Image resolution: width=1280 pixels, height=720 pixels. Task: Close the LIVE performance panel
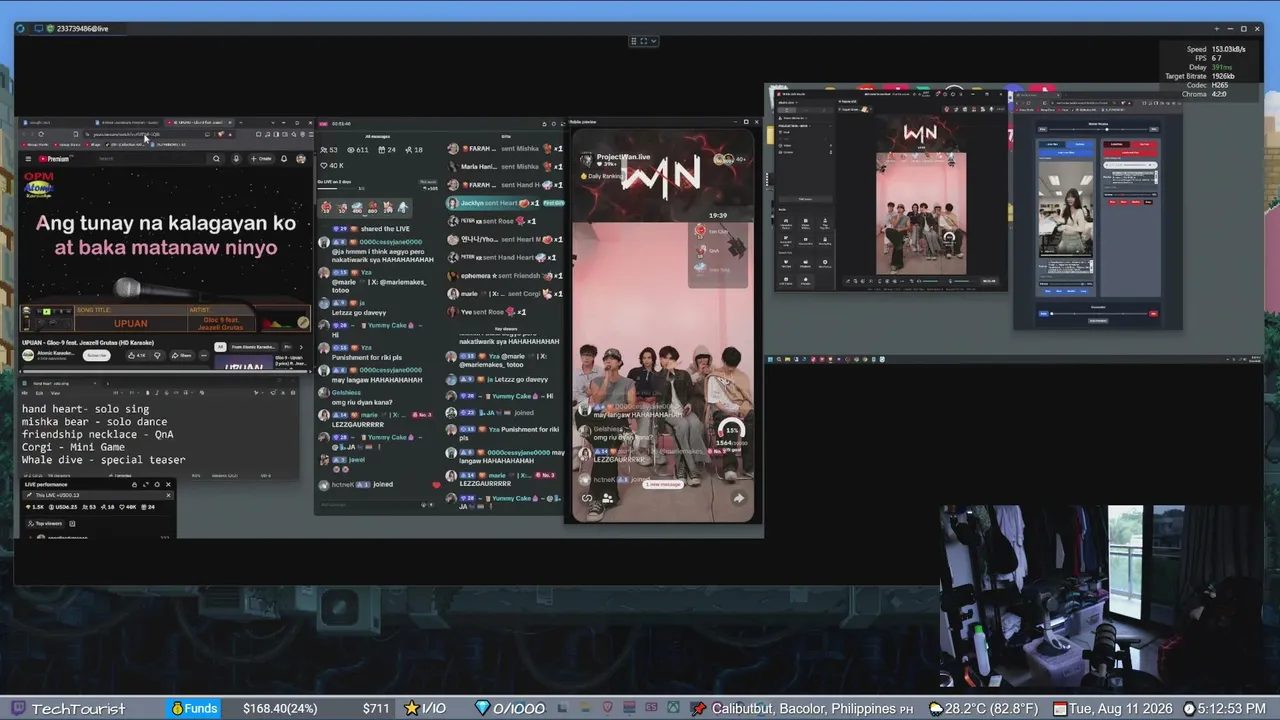coord(168,484)
